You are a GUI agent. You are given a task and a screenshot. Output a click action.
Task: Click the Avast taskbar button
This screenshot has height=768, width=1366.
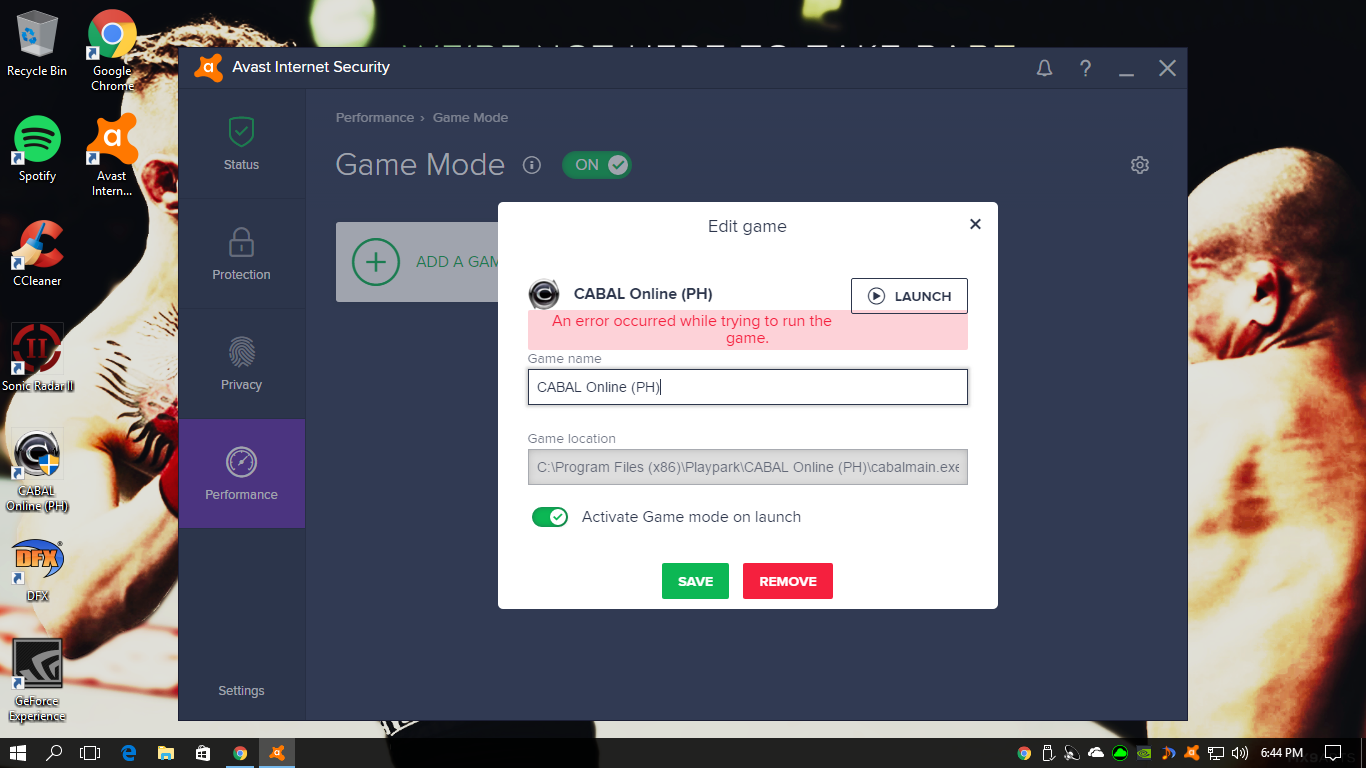277,753
